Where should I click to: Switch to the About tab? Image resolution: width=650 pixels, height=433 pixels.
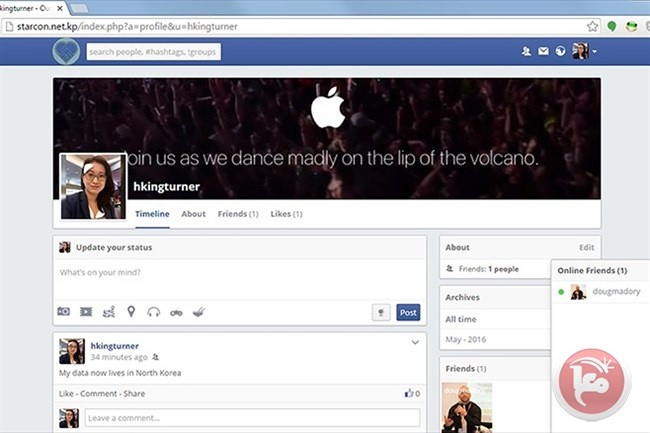pos(193,214)
